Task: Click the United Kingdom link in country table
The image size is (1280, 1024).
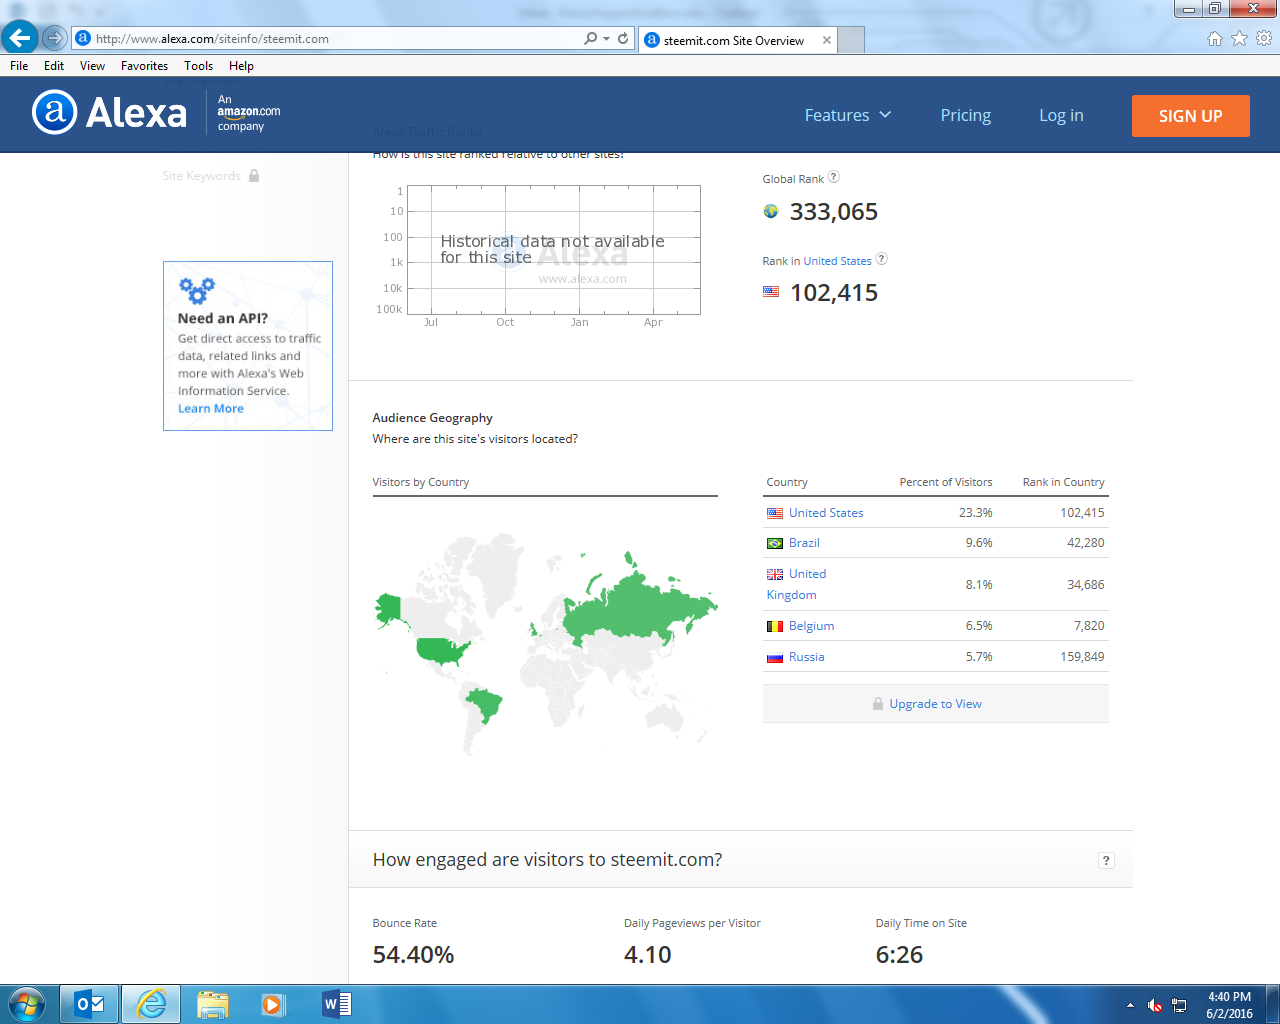Action: tap(797, 584)
